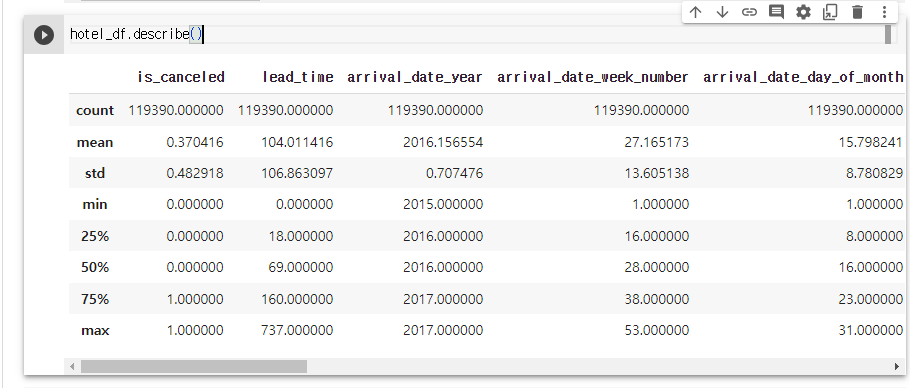This screenshot has height=388, width=915.
Task: Move cell down with arrow icon
Action: (722, 12)
